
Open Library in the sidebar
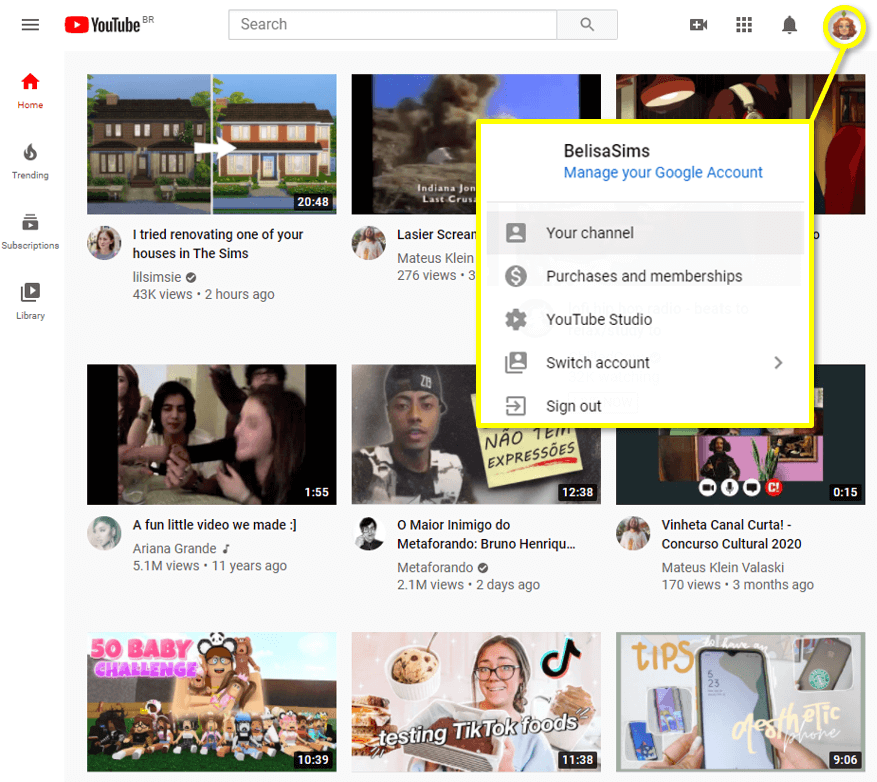tap(30, 301)
